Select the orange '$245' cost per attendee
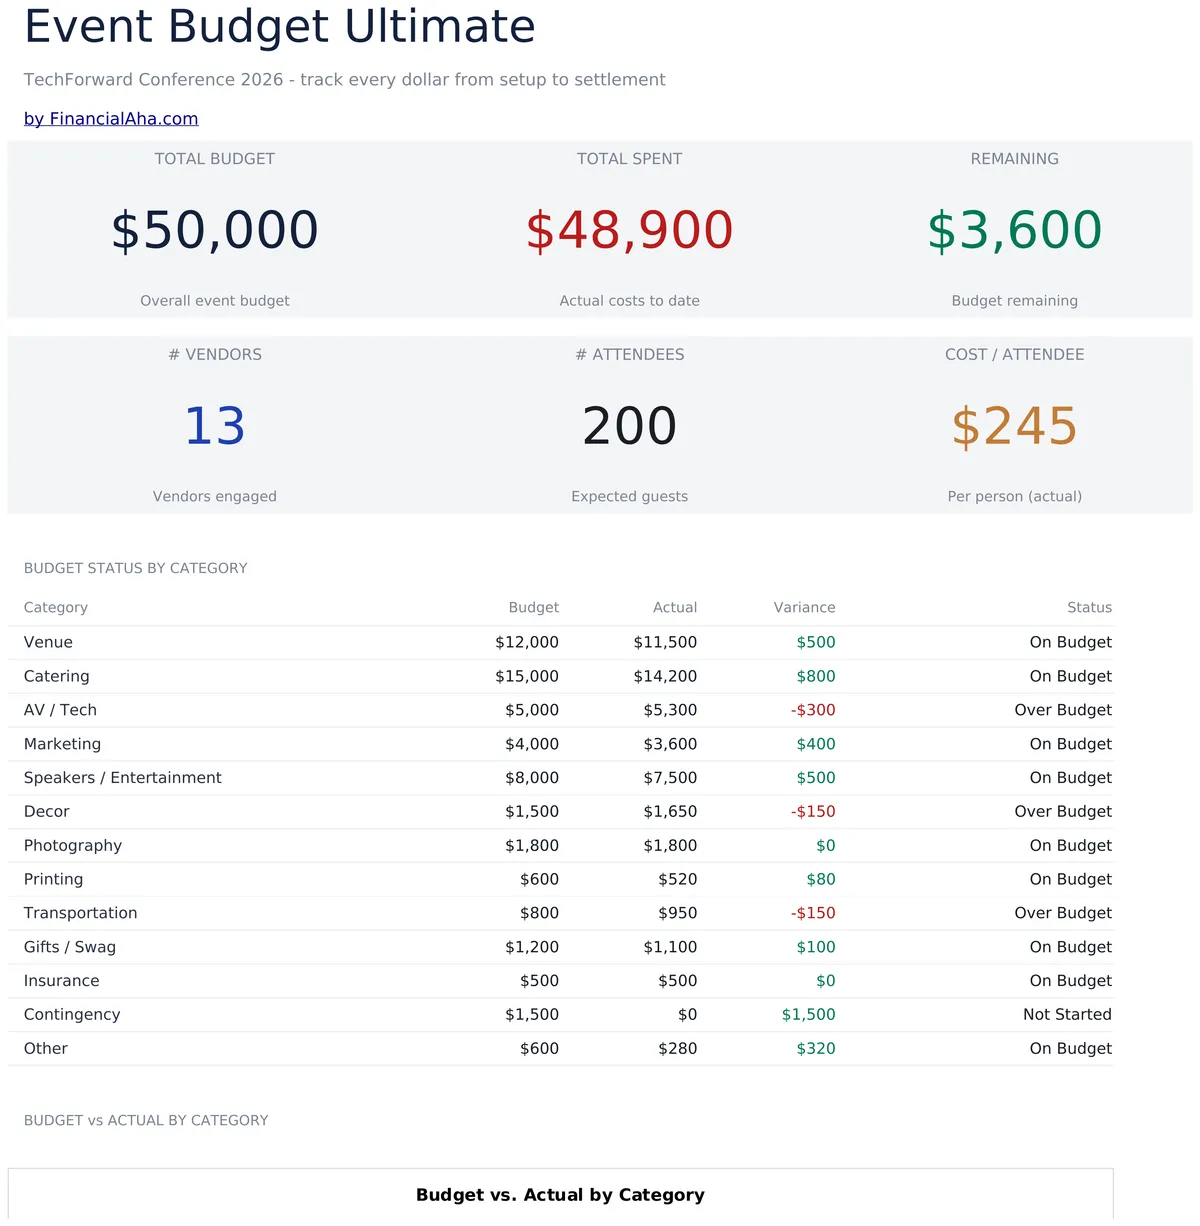This screenshot has height=1226, width=1200. (1015, 426)
